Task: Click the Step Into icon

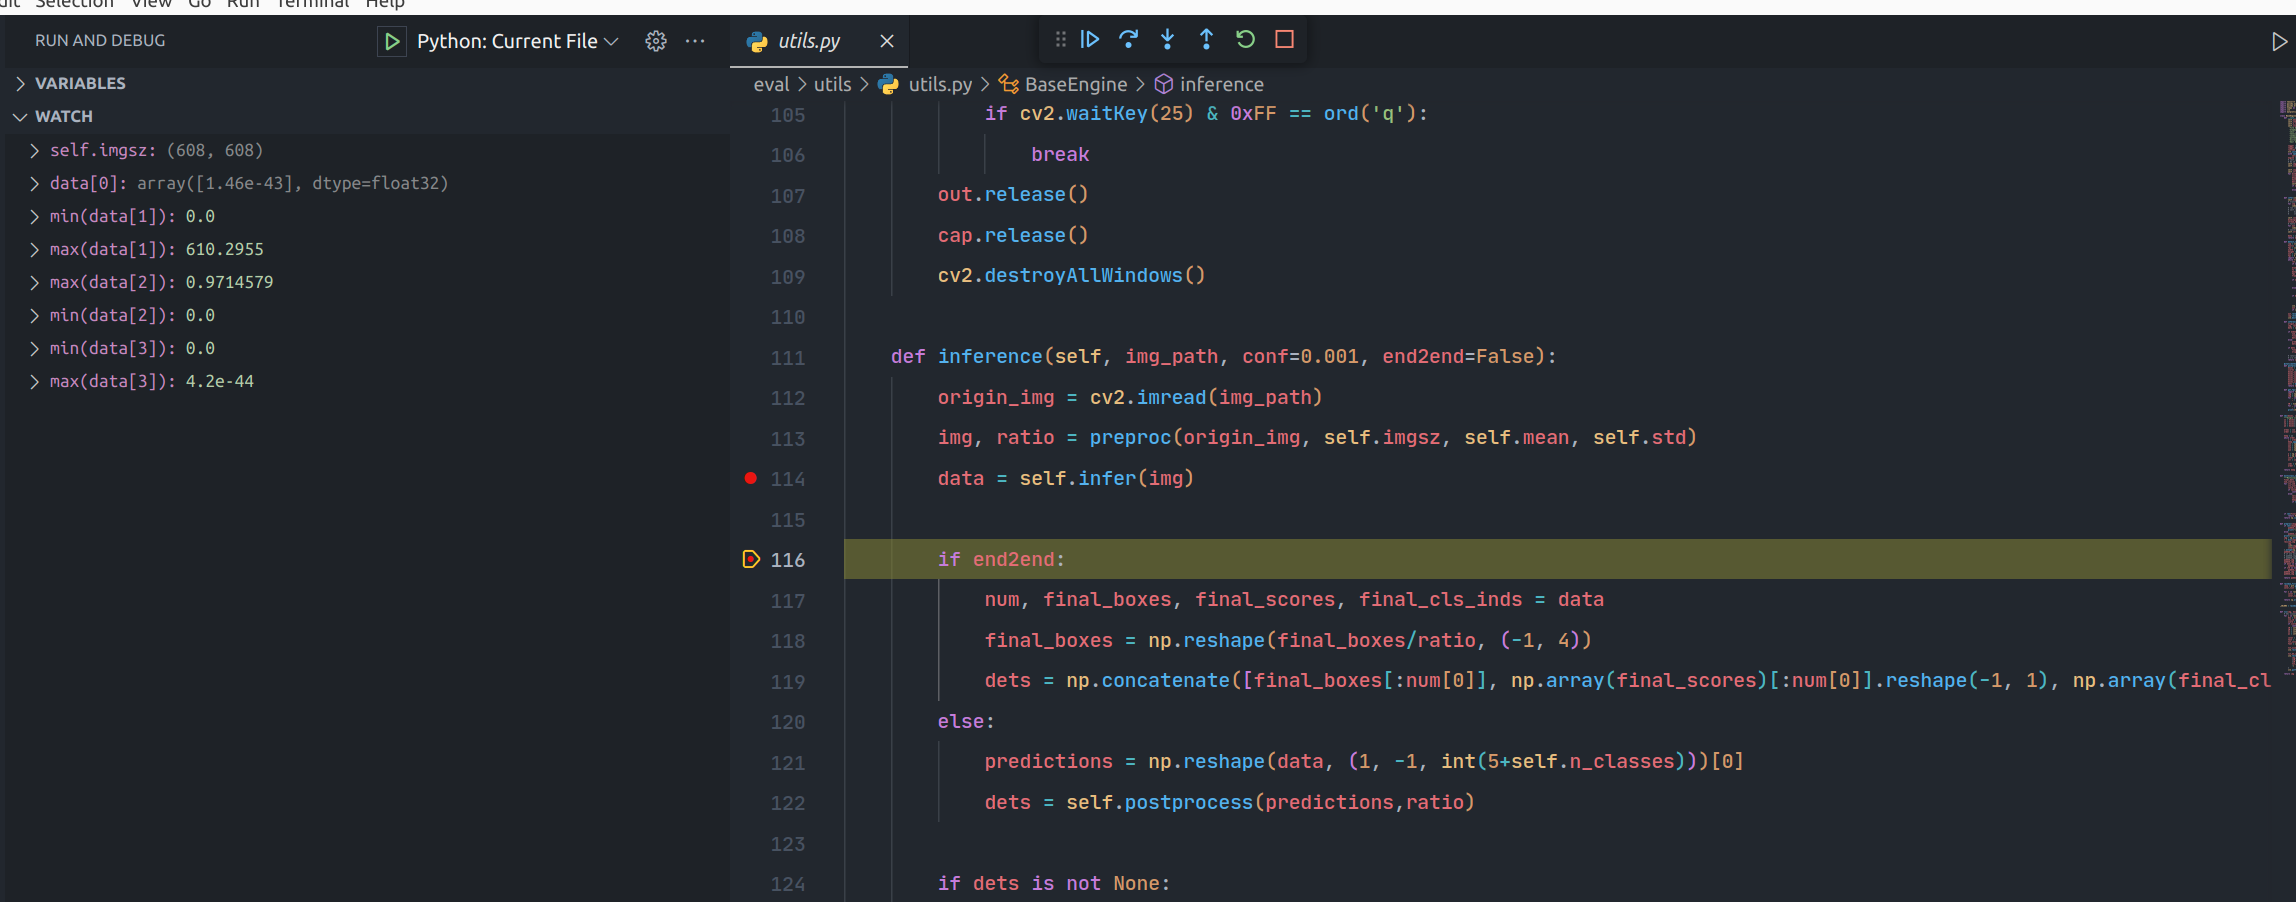Action: (x=1167, y=39)
